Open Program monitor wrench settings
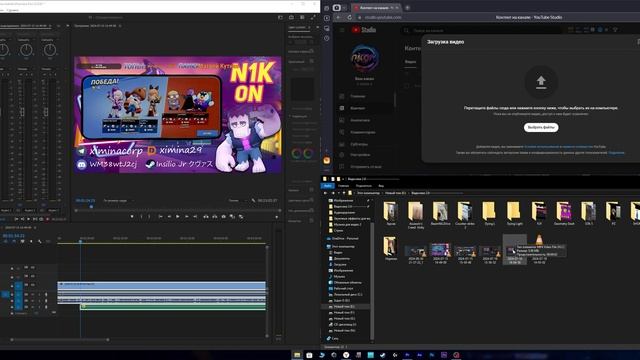Image resolution: width=640 pixels, height=360 pixels. (253, 200)
